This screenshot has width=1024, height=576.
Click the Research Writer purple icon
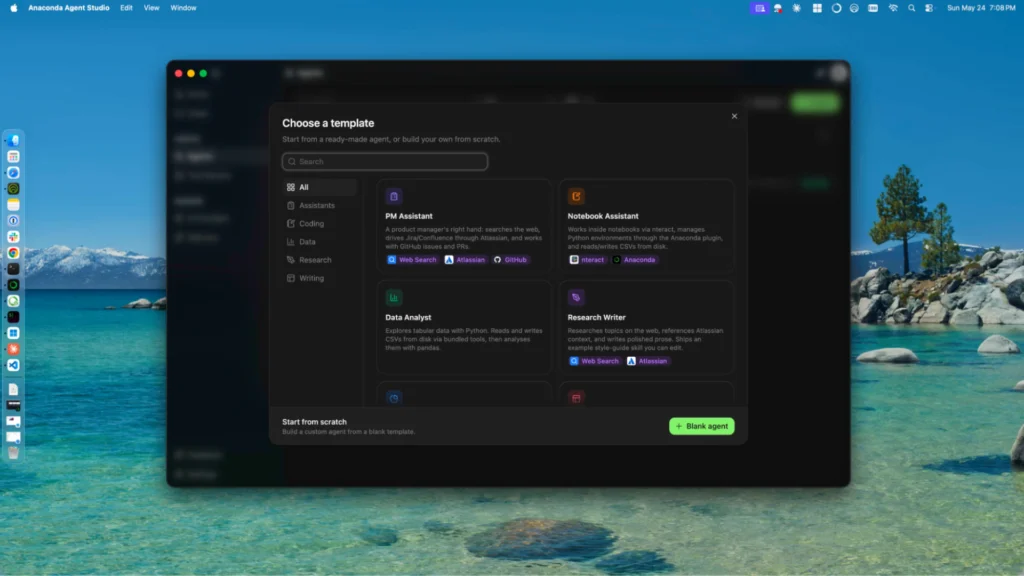pyautogui.click(x=576, y=298)
